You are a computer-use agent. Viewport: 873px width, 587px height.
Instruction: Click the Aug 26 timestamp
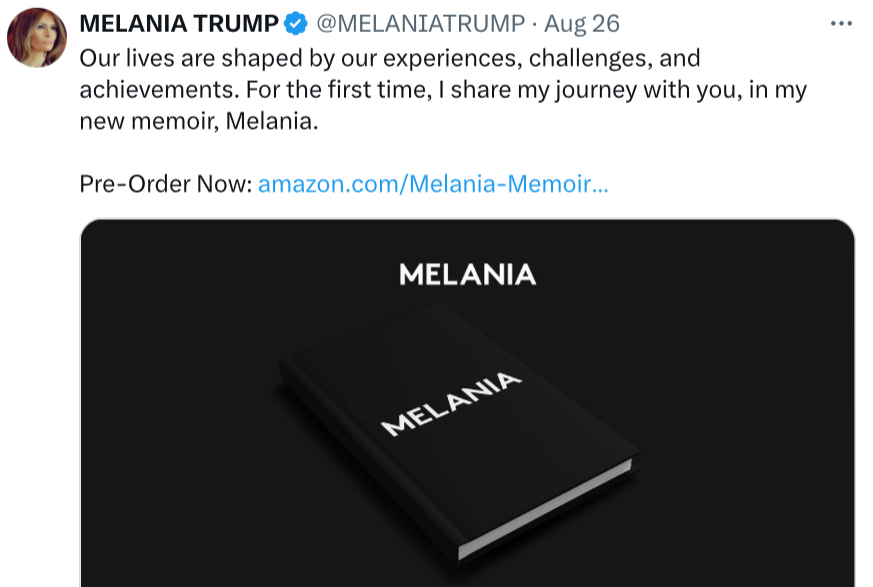click(x=582, y=24)
